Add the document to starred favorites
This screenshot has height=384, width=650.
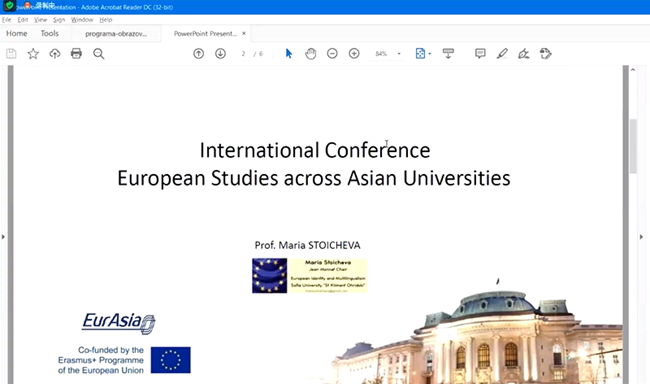(33, 53)
